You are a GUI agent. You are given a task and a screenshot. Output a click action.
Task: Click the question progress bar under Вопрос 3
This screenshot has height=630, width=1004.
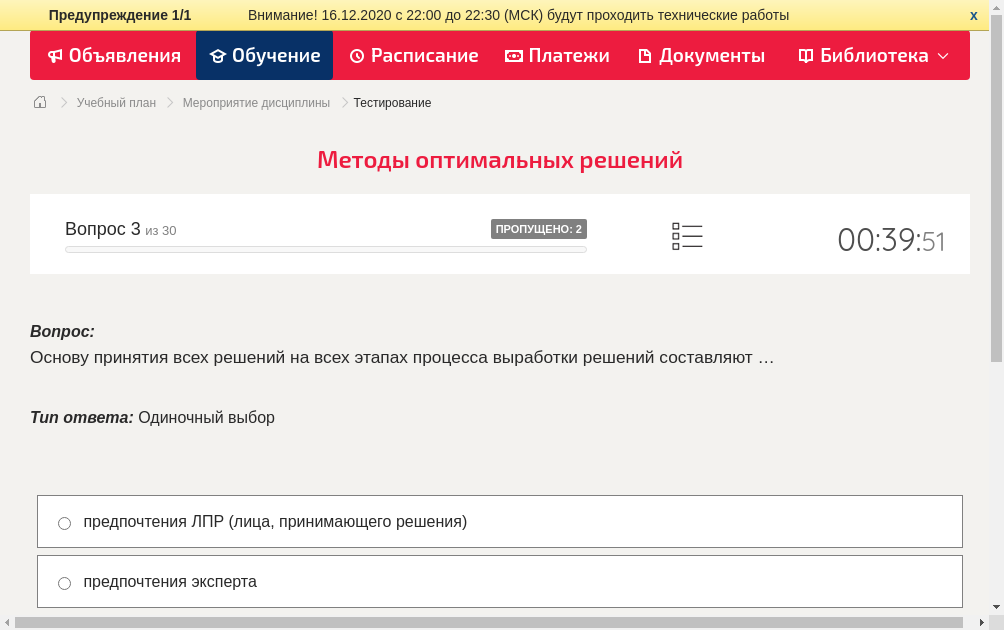[325, 249]
